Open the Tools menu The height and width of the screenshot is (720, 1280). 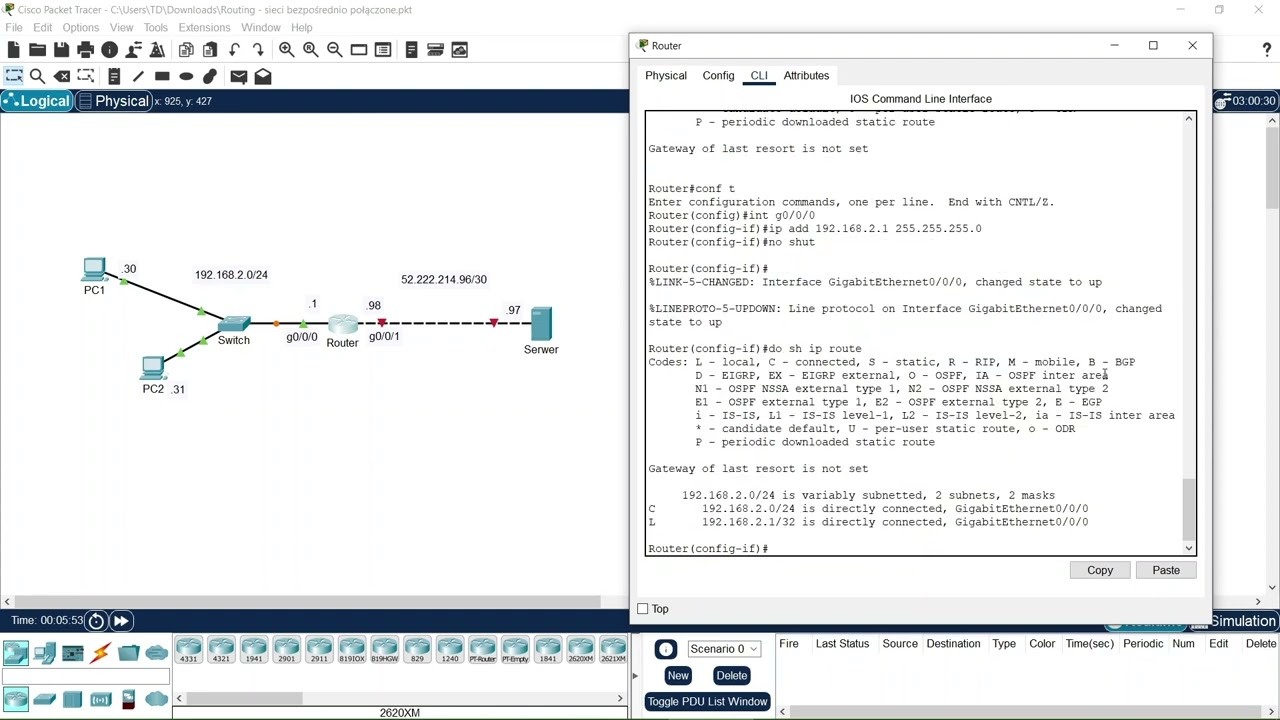(x=155, y=27)
